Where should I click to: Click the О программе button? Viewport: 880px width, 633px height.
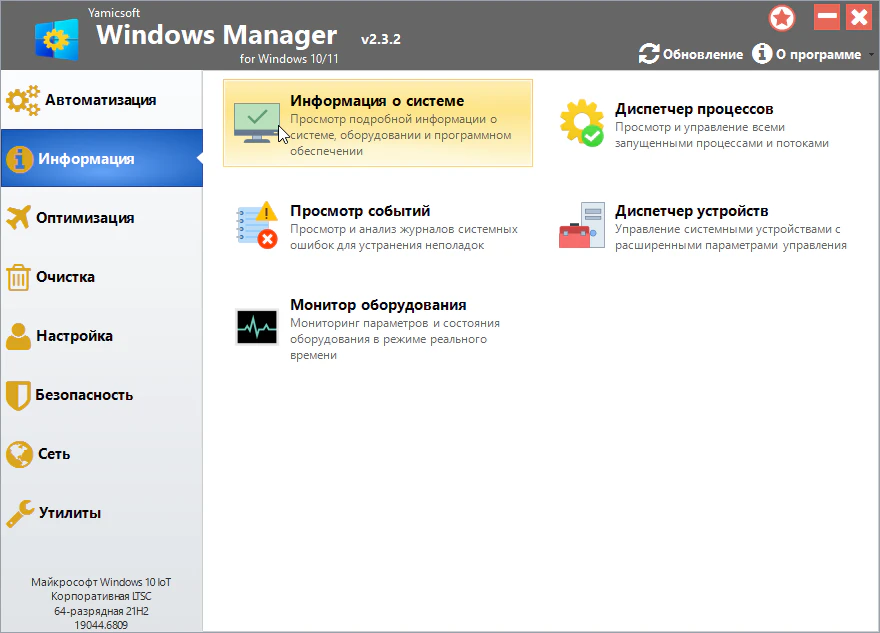pos(817,55)
